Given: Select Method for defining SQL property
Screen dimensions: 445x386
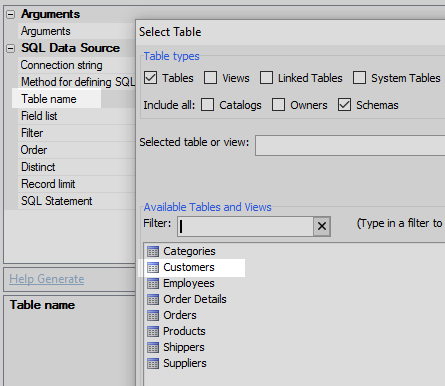Looking at the screenshot, I should click(77, 82).
